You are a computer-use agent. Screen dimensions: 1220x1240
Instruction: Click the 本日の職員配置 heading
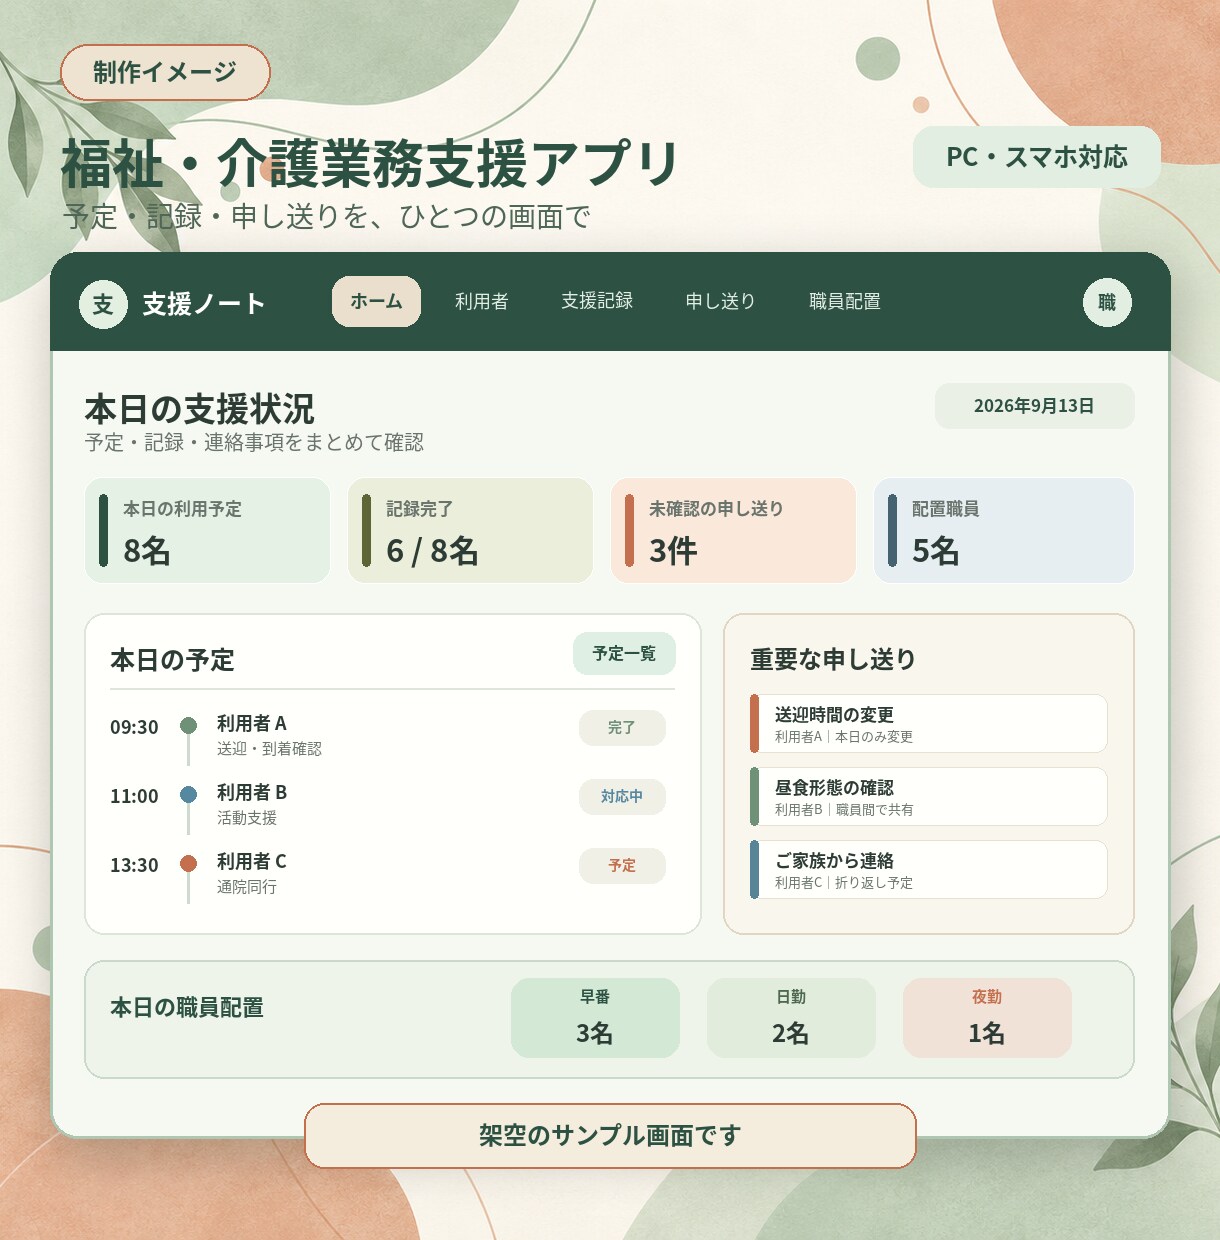coord(187,1008)
